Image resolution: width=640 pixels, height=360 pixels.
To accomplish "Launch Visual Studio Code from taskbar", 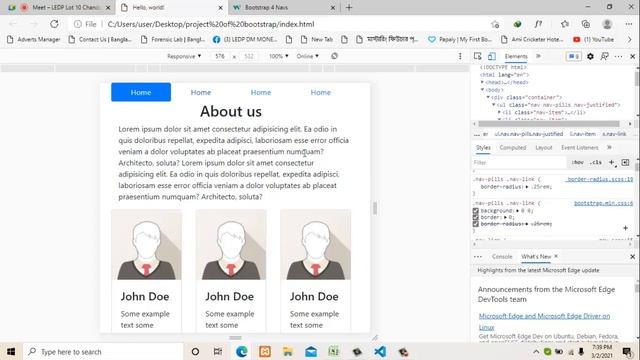I will coord(380,351).
